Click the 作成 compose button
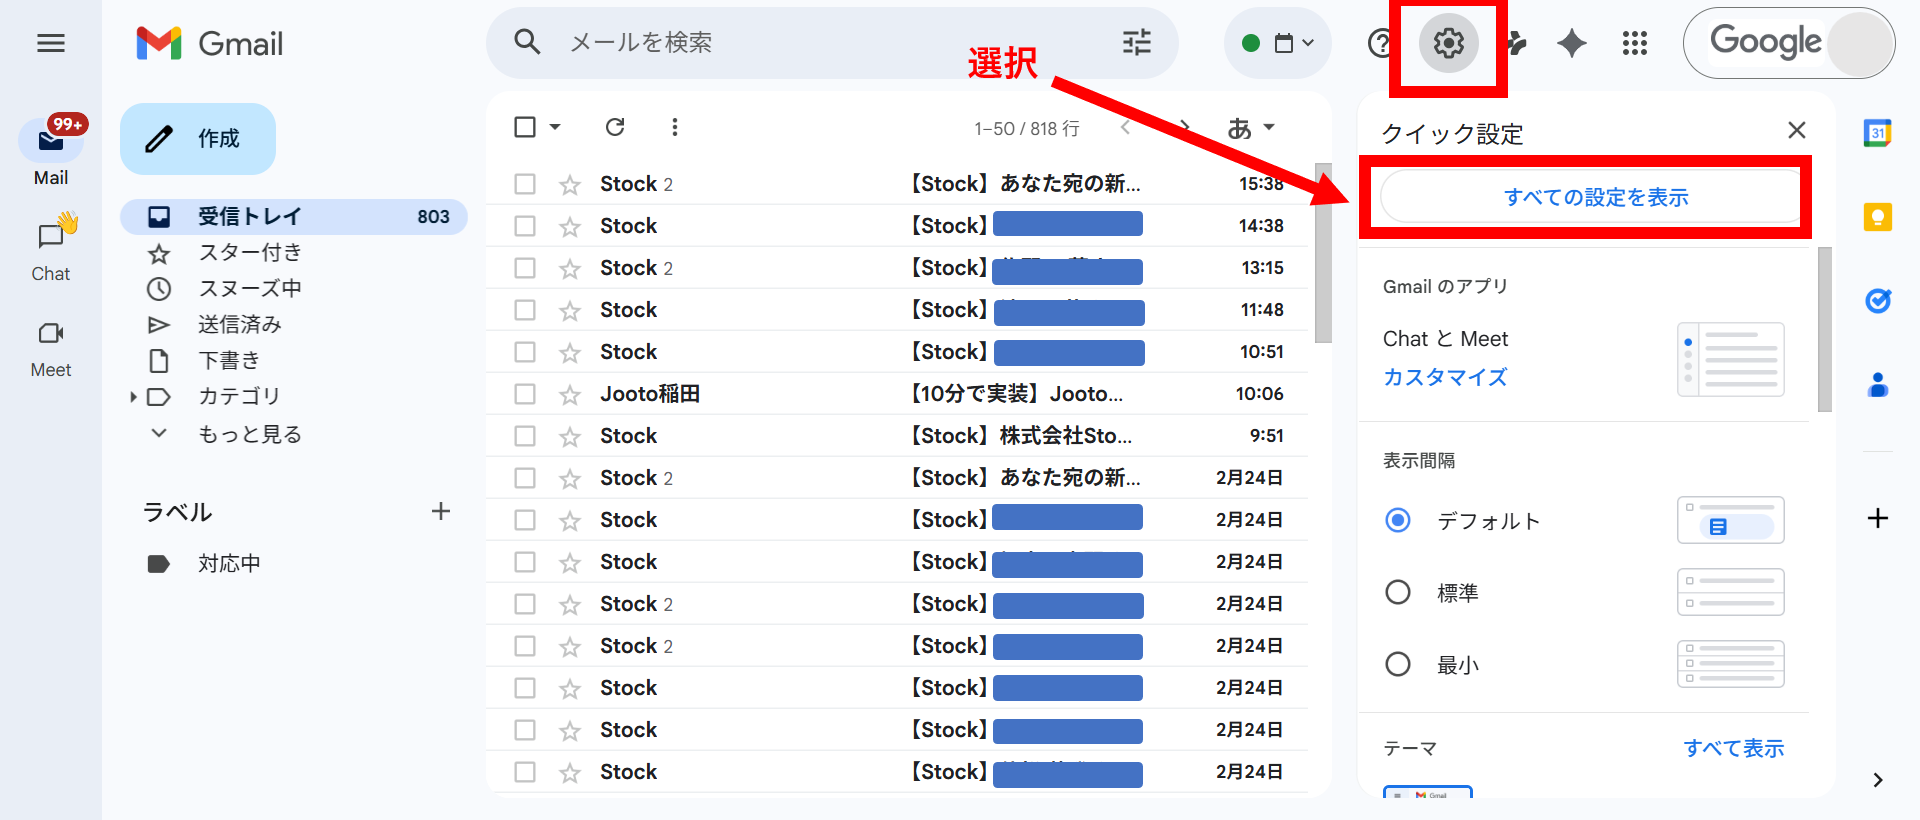The height and width of the screenshot is (820, 1920). point(198,139)
